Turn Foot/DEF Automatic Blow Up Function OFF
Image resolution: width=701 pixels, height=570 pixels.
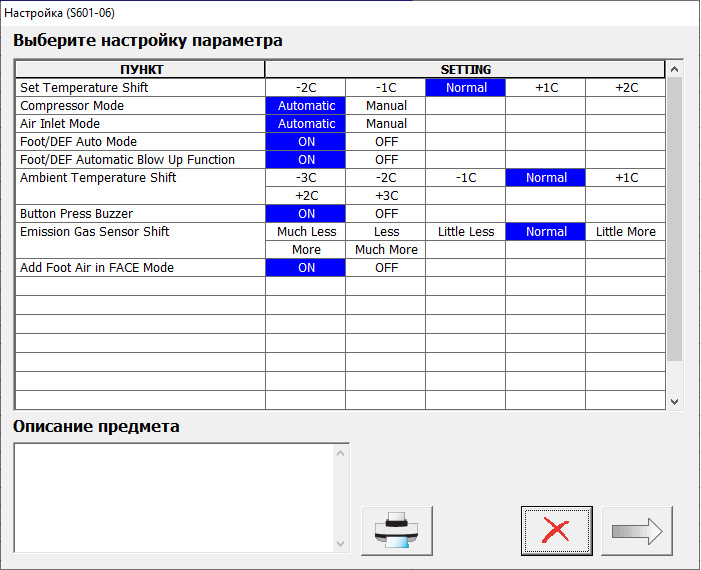[x=386, y=160]
